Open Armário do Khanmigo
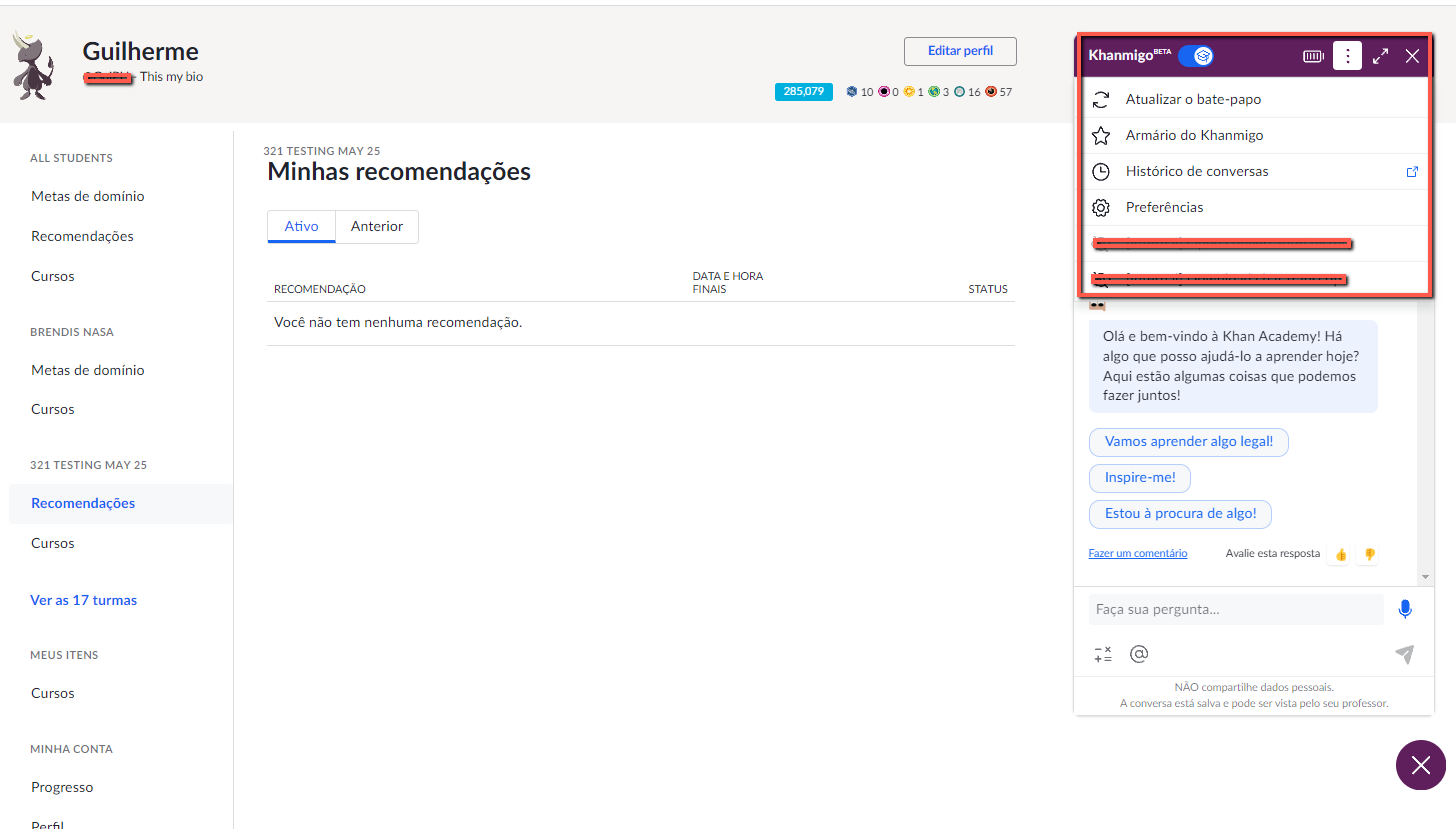The image size is (1456, 829). [1255, 135]
